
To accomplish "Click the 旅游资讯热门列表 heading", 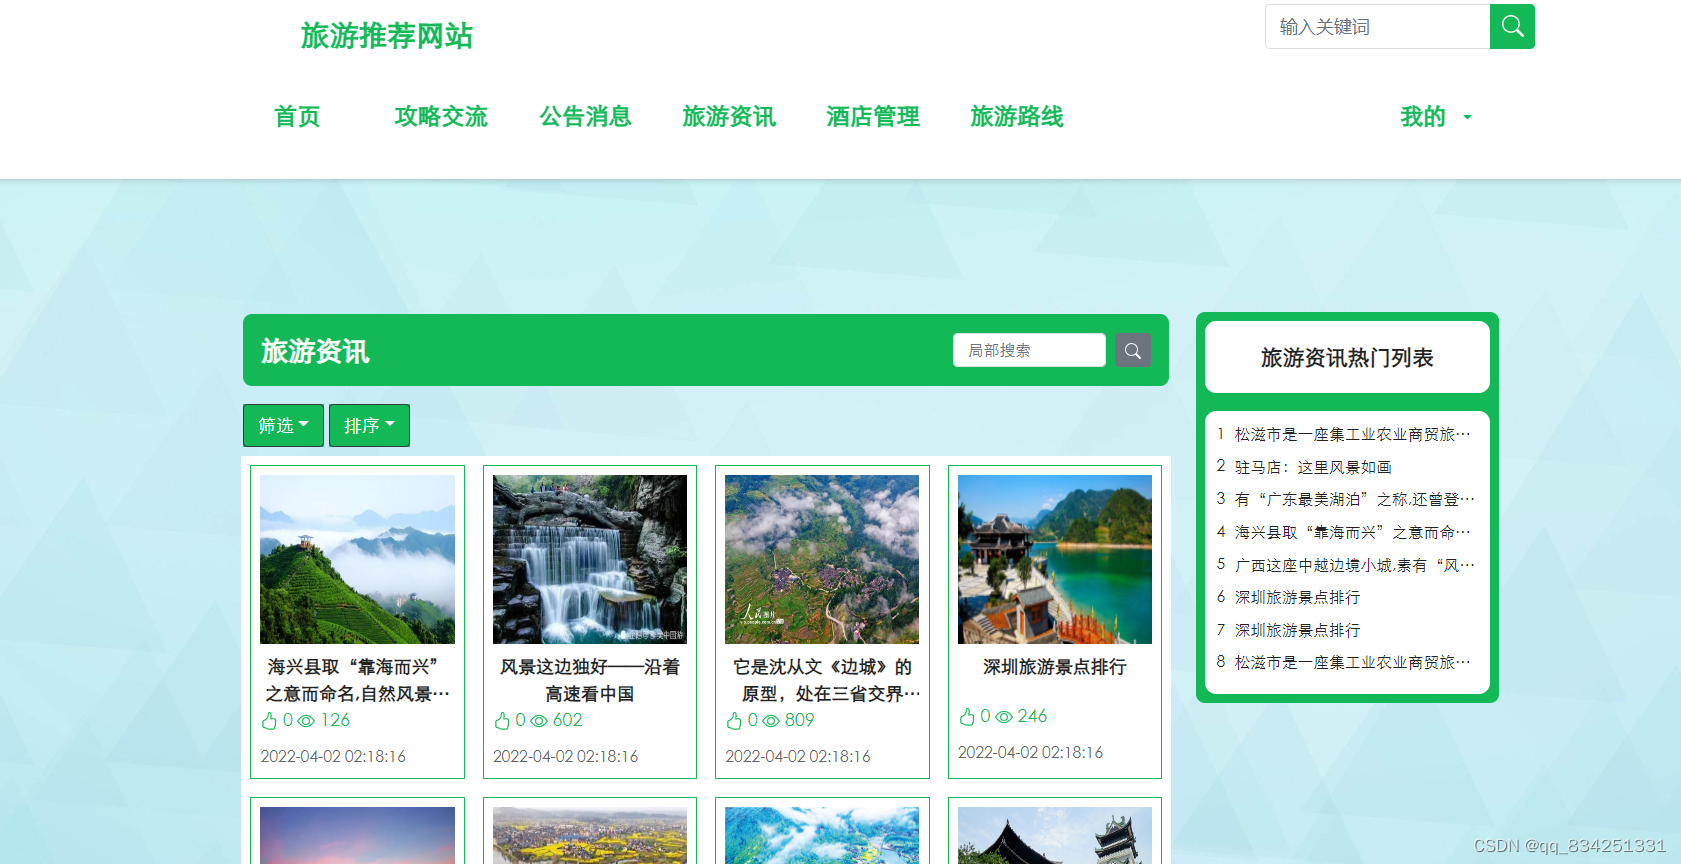I will [1347, 358].
